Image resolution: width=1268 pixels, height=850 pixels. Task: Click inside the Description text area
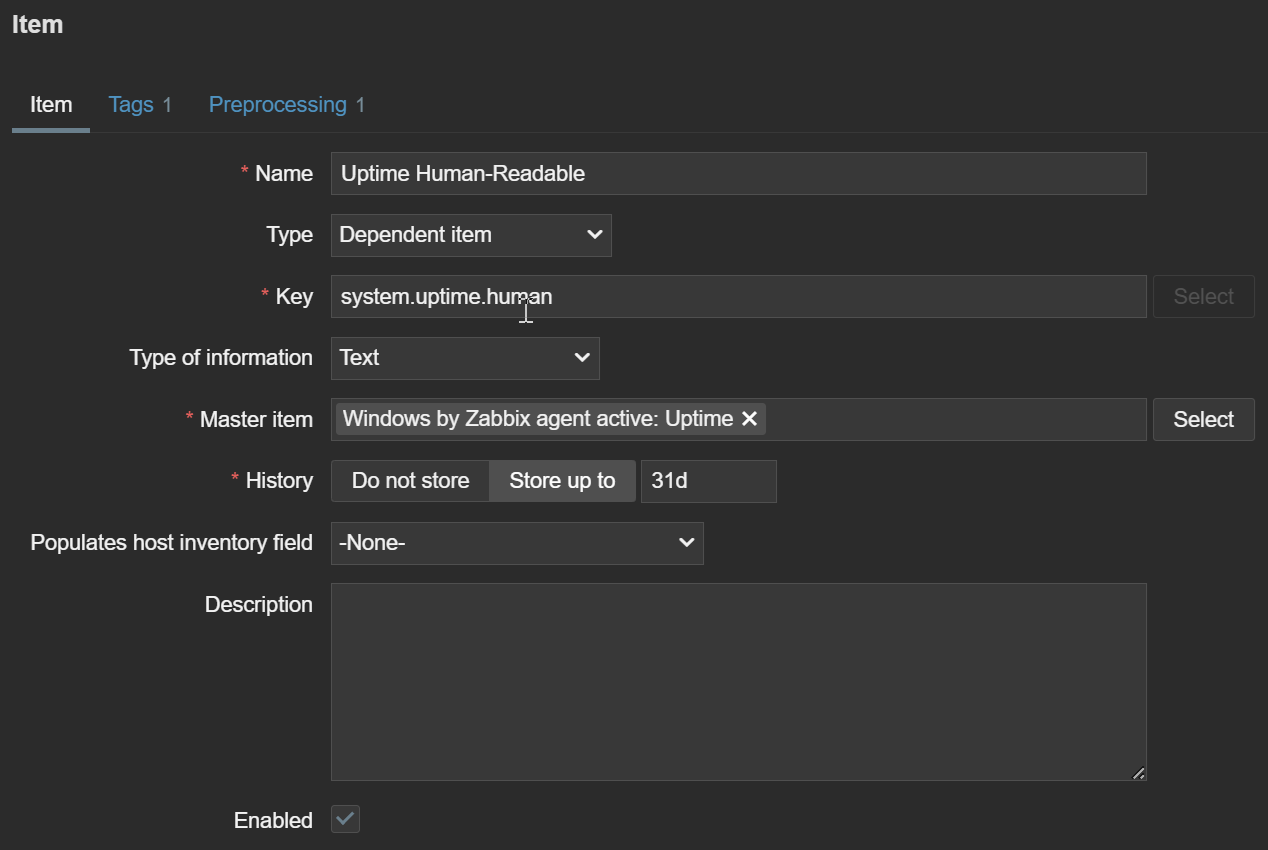(738, 682)
